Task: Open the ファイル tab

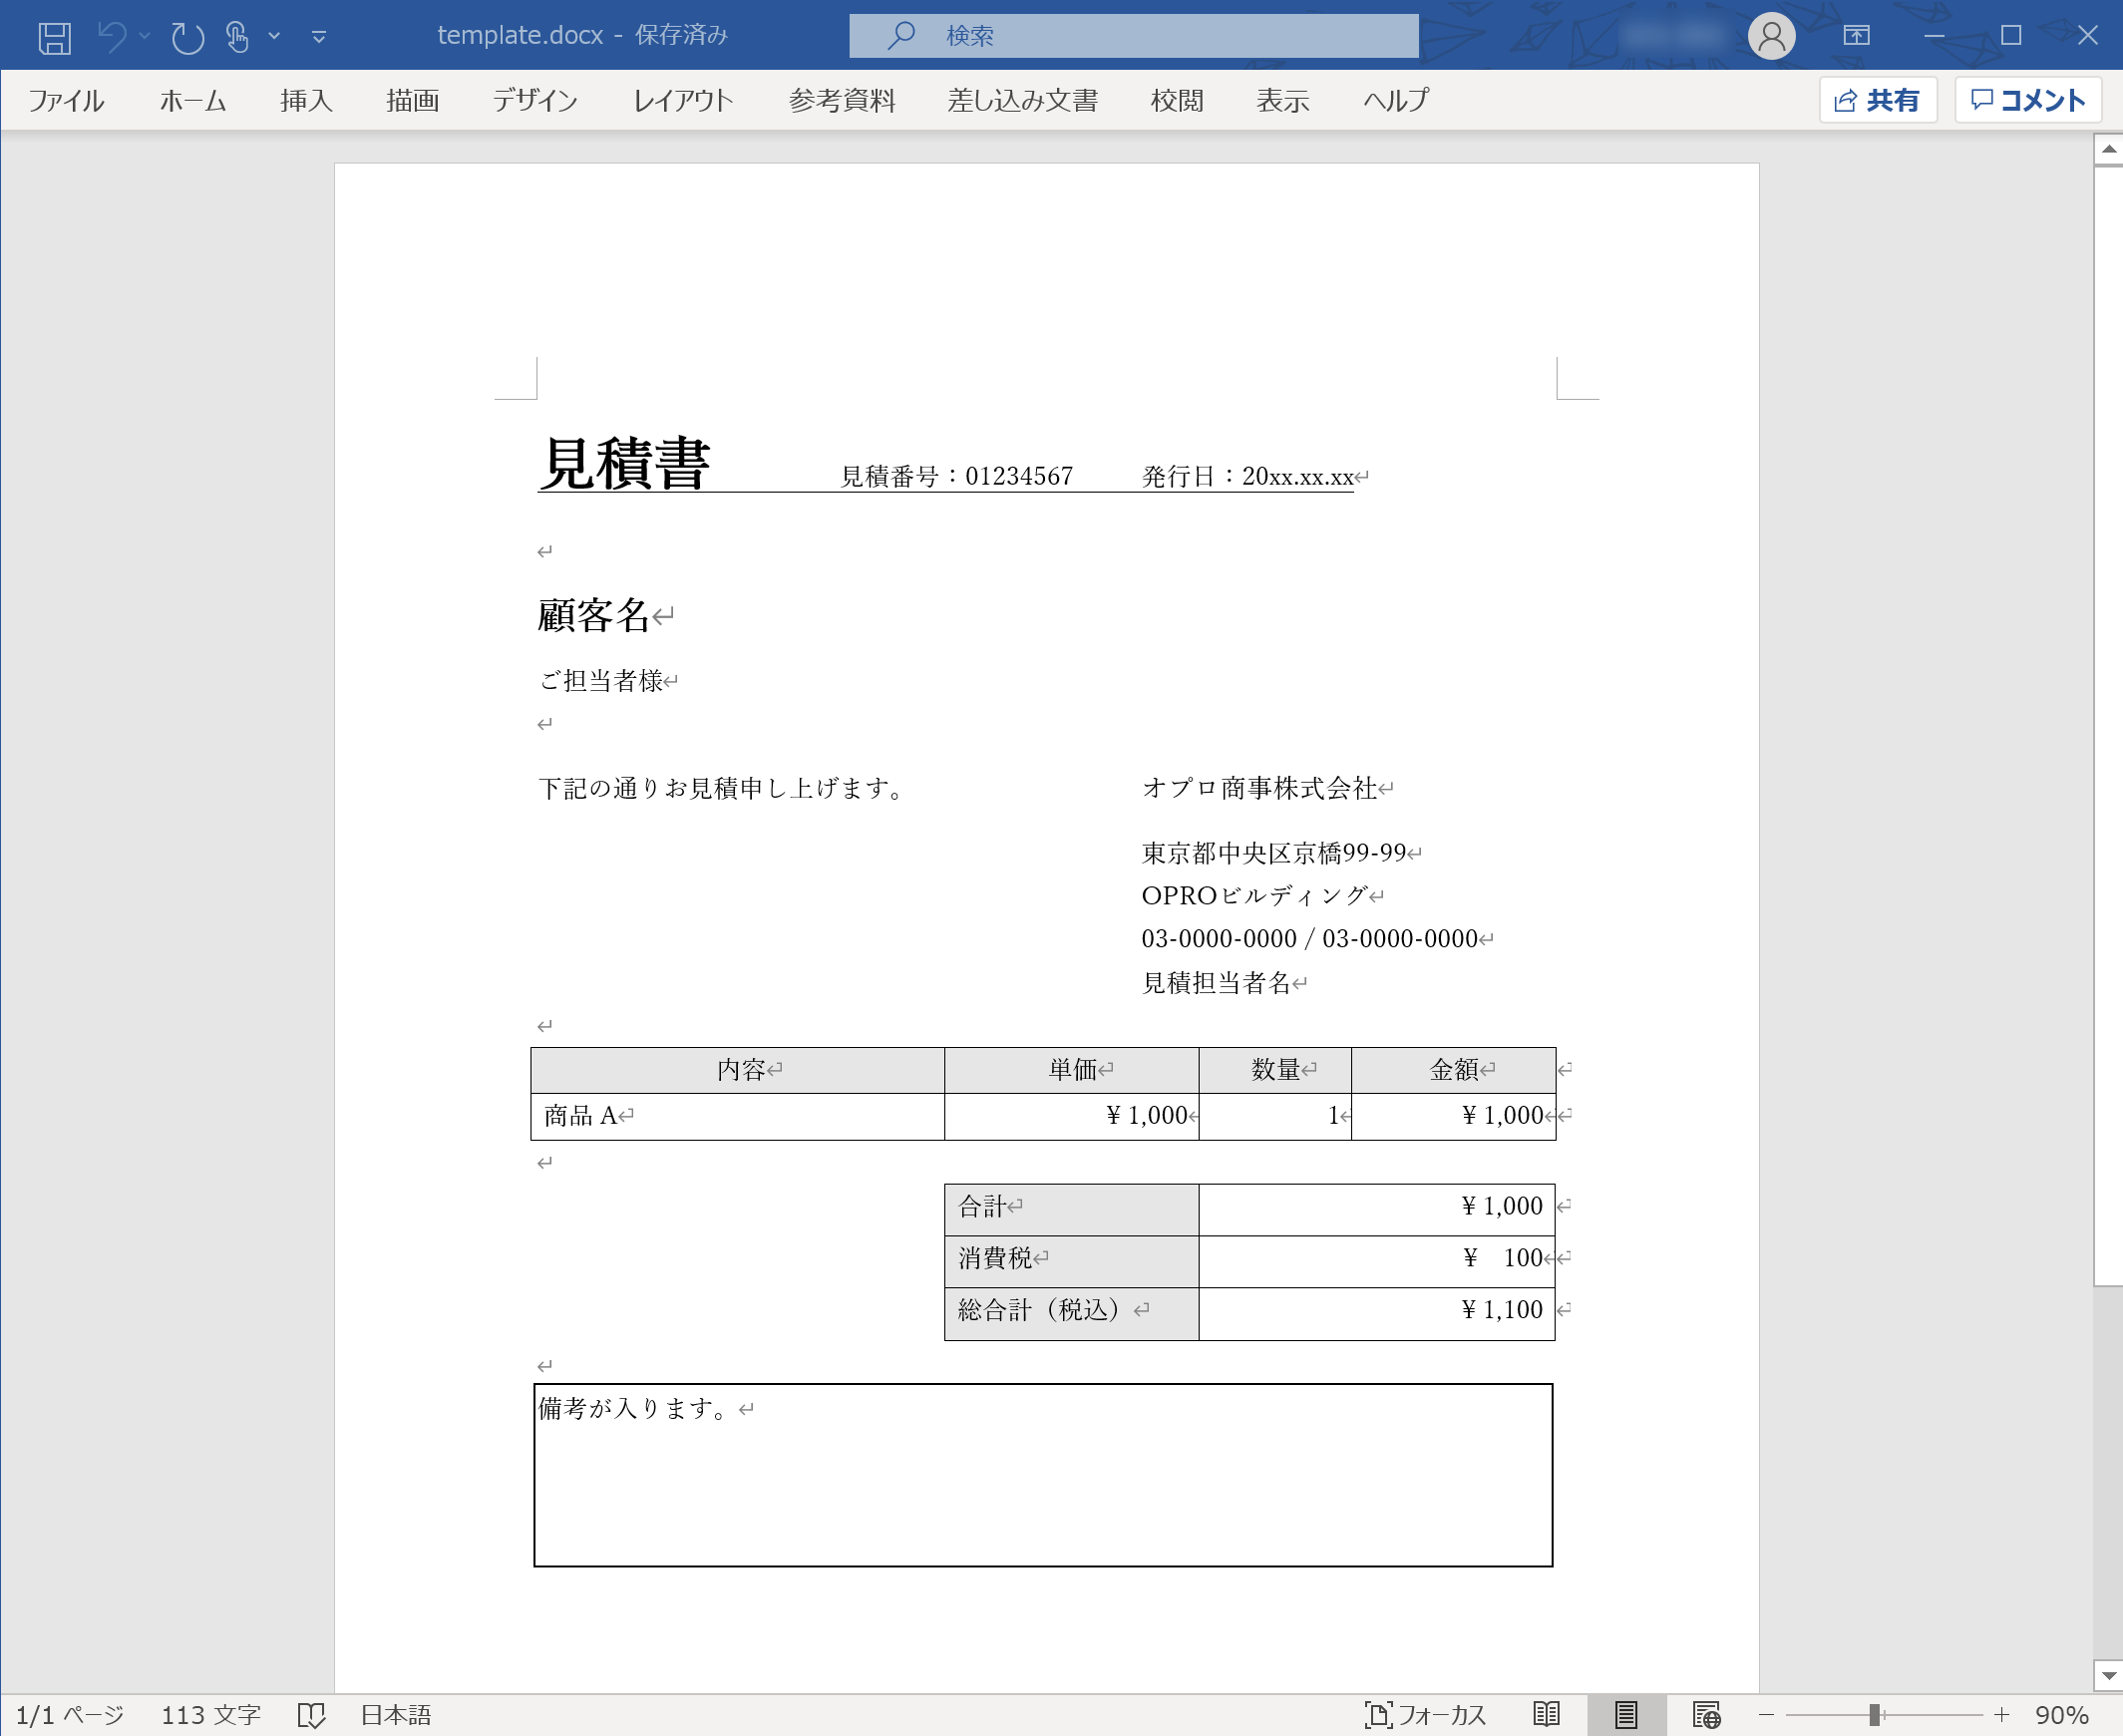Action: [66, 100]
